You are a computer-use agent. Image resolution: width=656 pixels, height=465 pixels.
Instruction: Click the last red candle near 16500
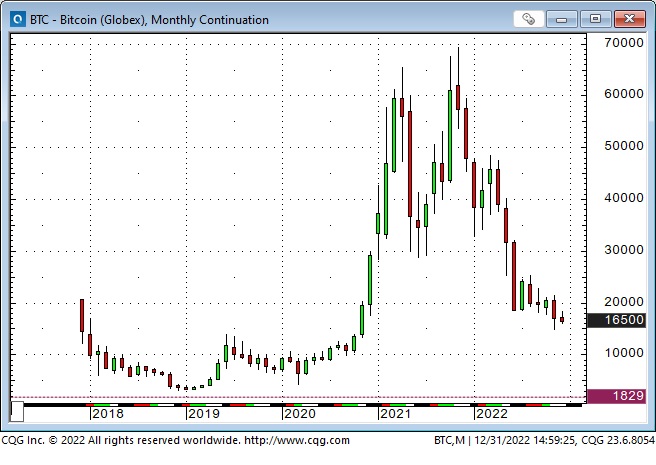click(562, 319)
